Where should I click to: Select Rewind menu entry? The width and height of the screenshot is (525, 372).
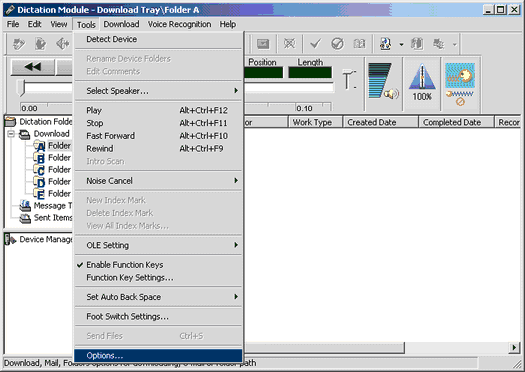click(x=158, y=148)
